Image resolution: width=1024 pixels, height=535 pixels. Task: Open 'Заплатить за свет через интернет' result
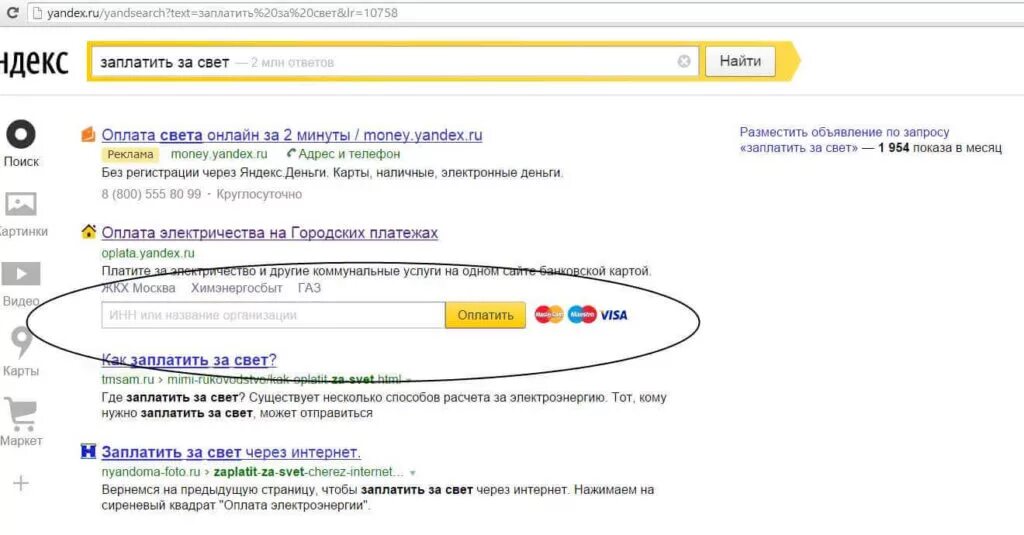231,452
